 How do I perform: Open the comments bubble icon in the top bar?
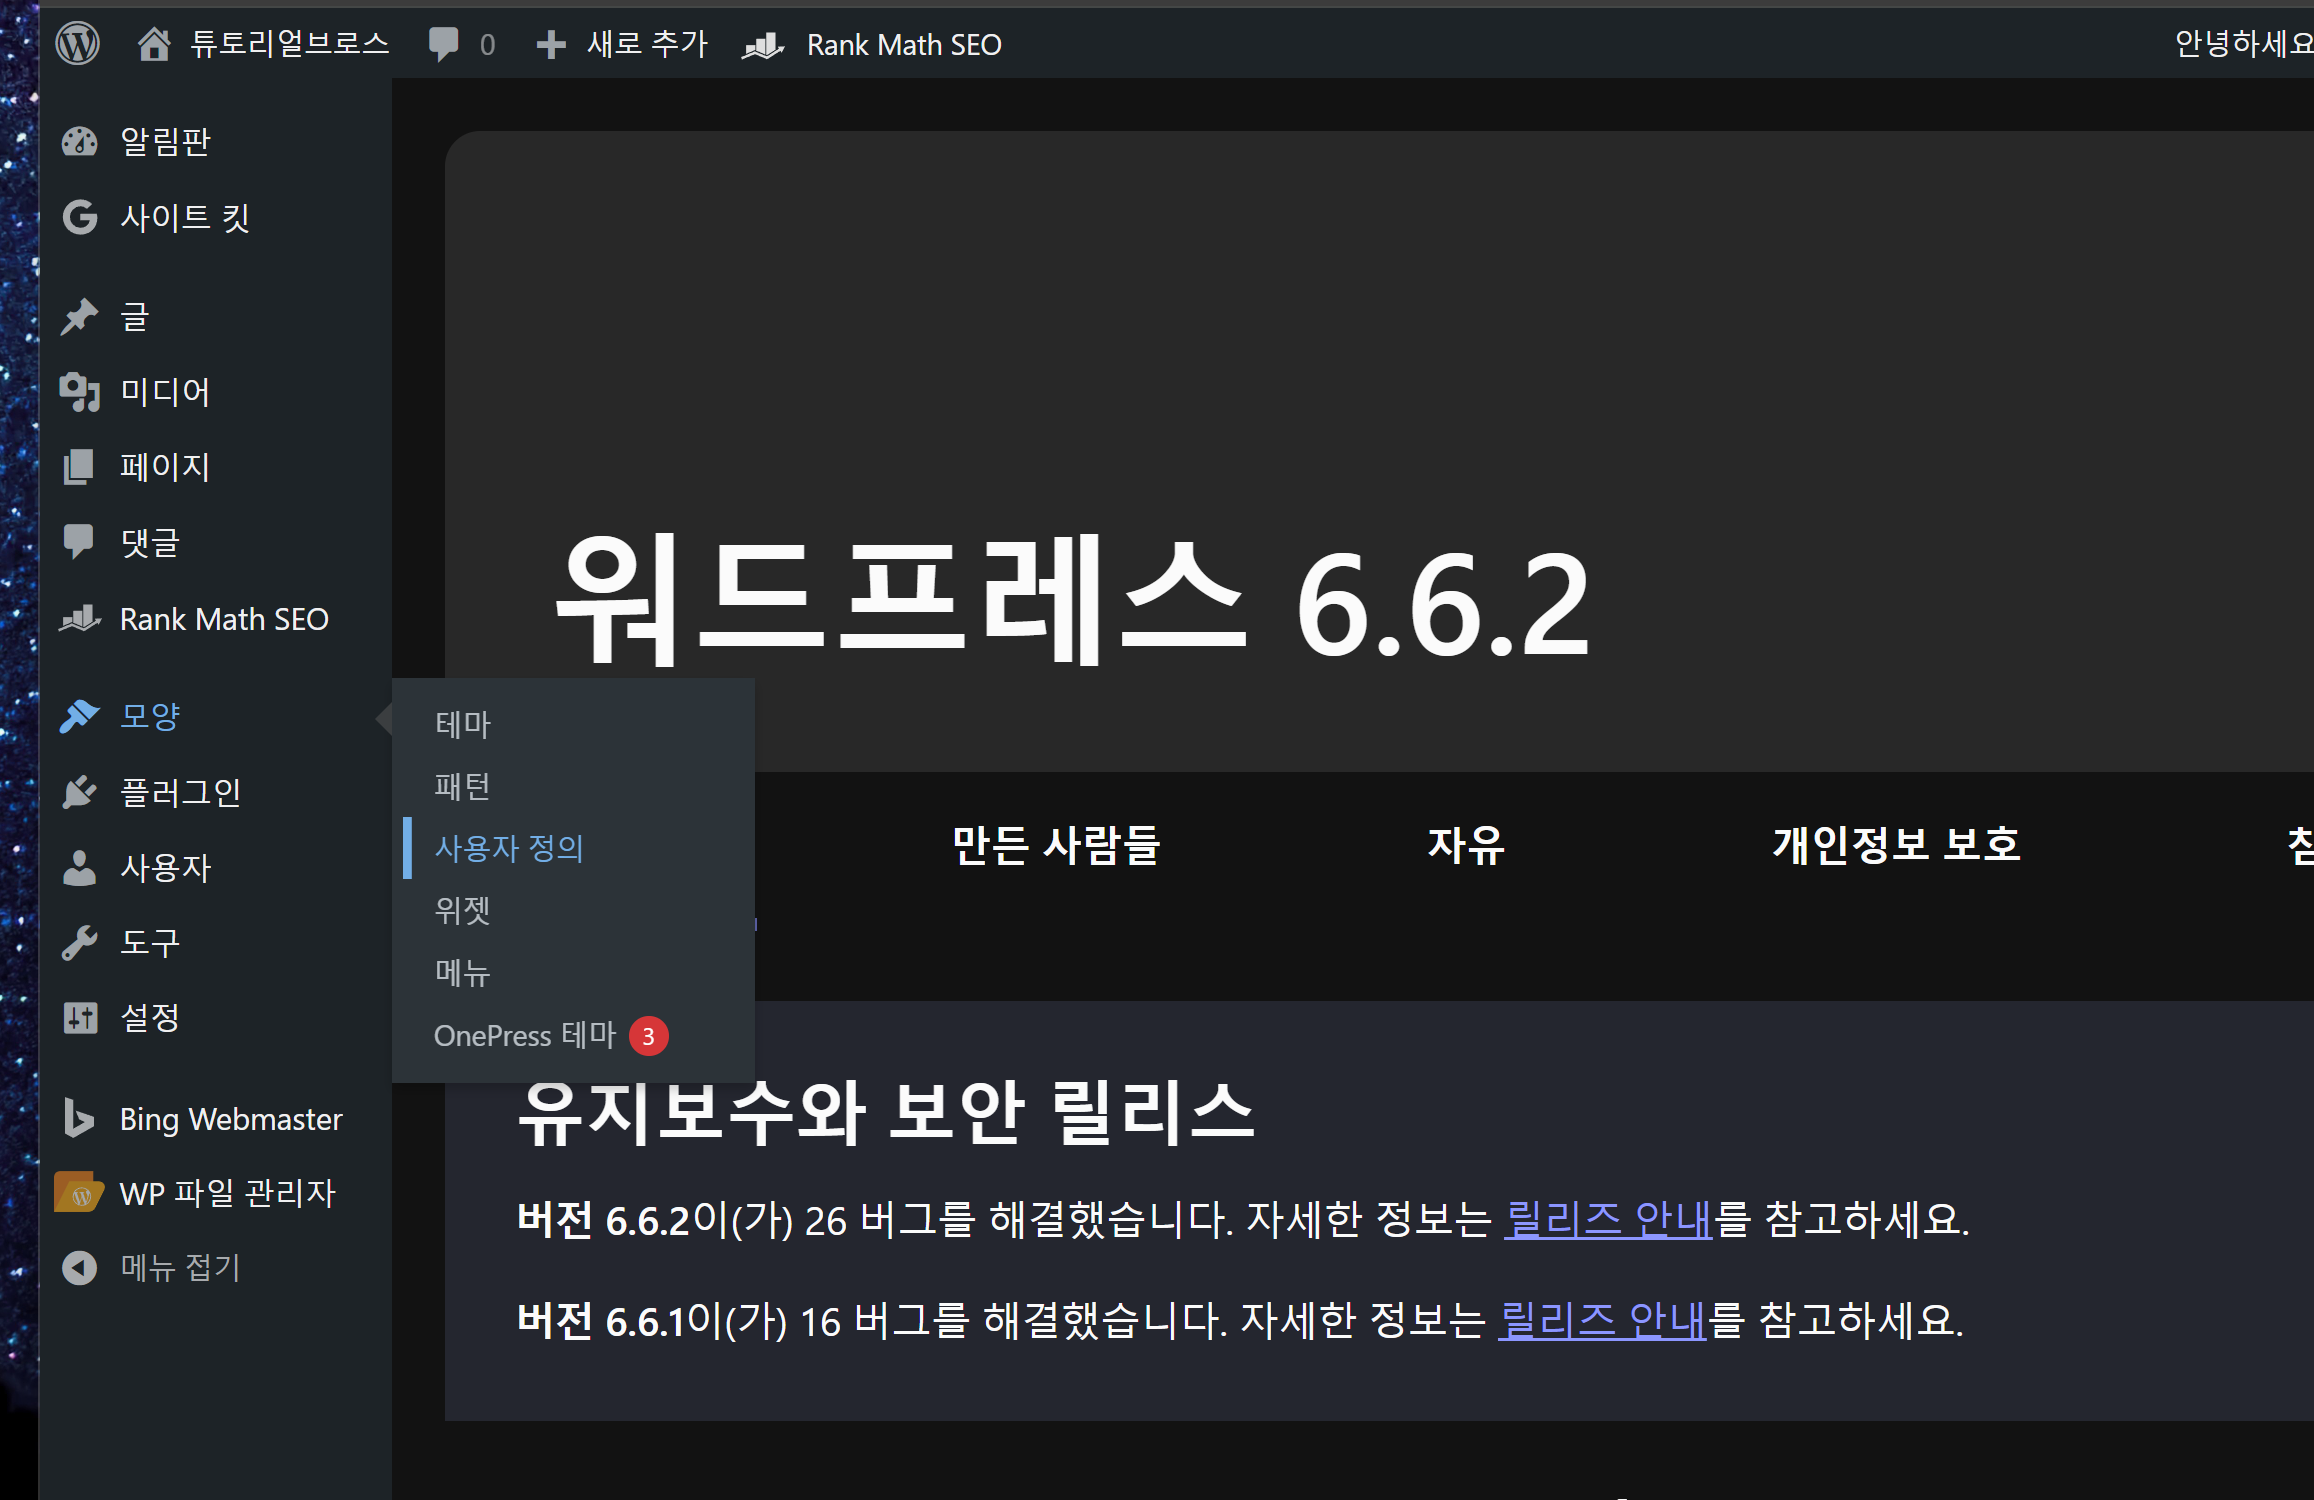pos(443,44)
